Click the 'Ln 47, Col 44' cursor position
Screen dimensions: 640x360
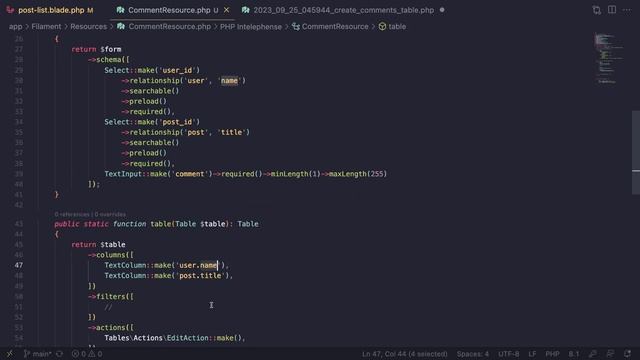click(x=404, y=354)
